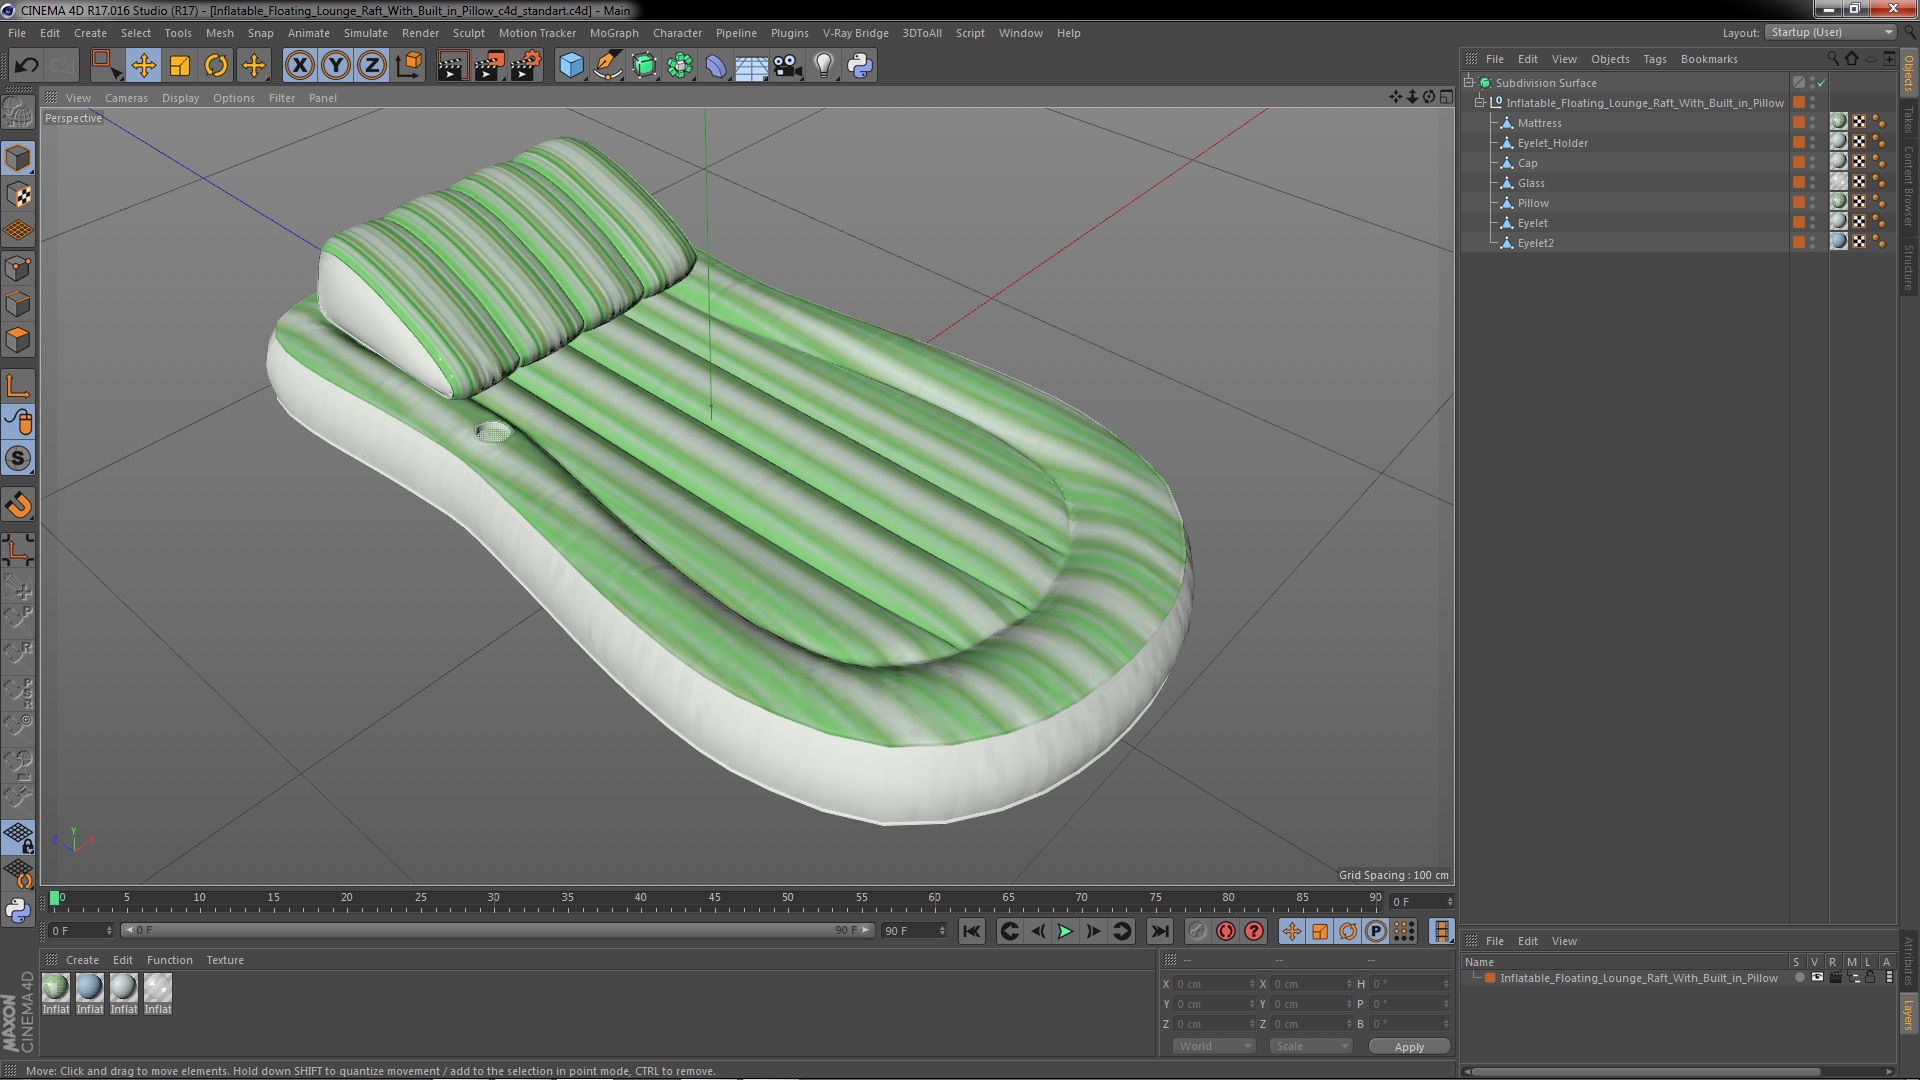The image size is (1920, 1080).
Task: Open material manager Create menu
Action: pos(82,960)
